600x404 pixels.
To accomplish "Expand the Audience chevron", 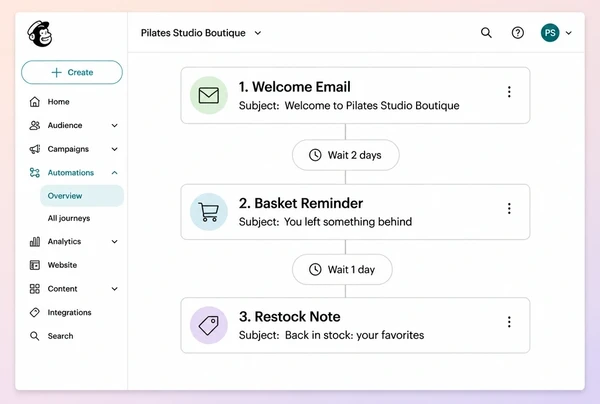I will coord(114,125).
